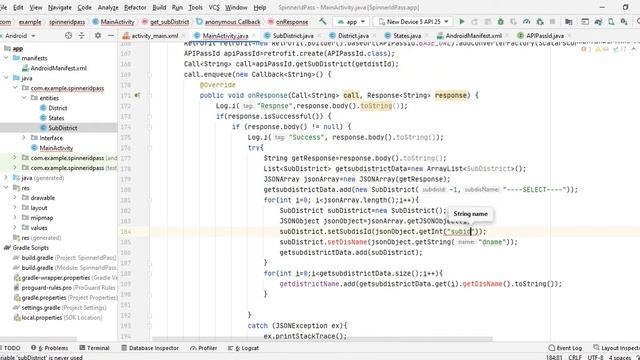Open the Refactor menu
The image size is (640, 360).
click(x=135, y=7)
